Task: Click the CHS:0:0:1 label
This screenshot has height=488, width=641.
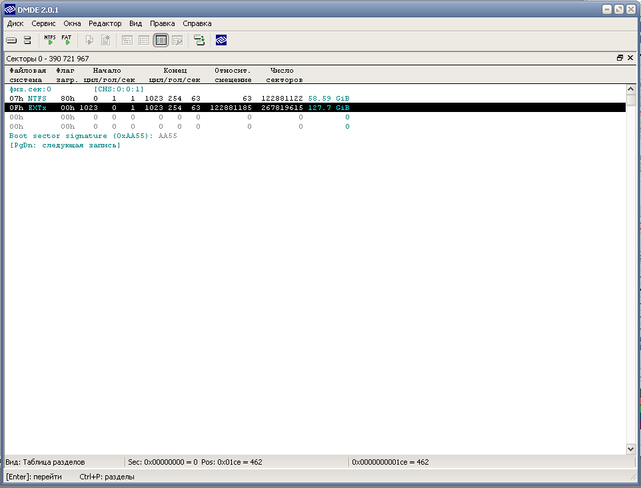Action: coord(119,89)
